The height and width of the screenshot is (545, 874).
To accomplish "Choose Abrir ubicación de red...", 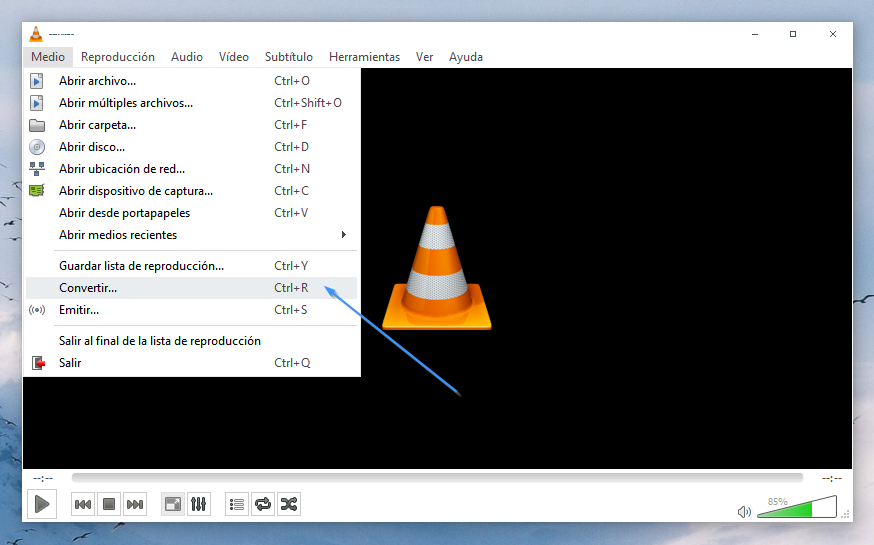I will 191,169.
